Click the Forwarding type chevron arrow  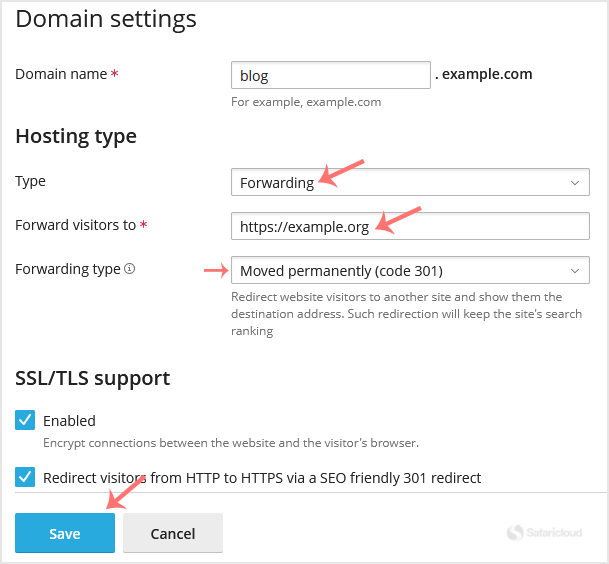(574, 270)
